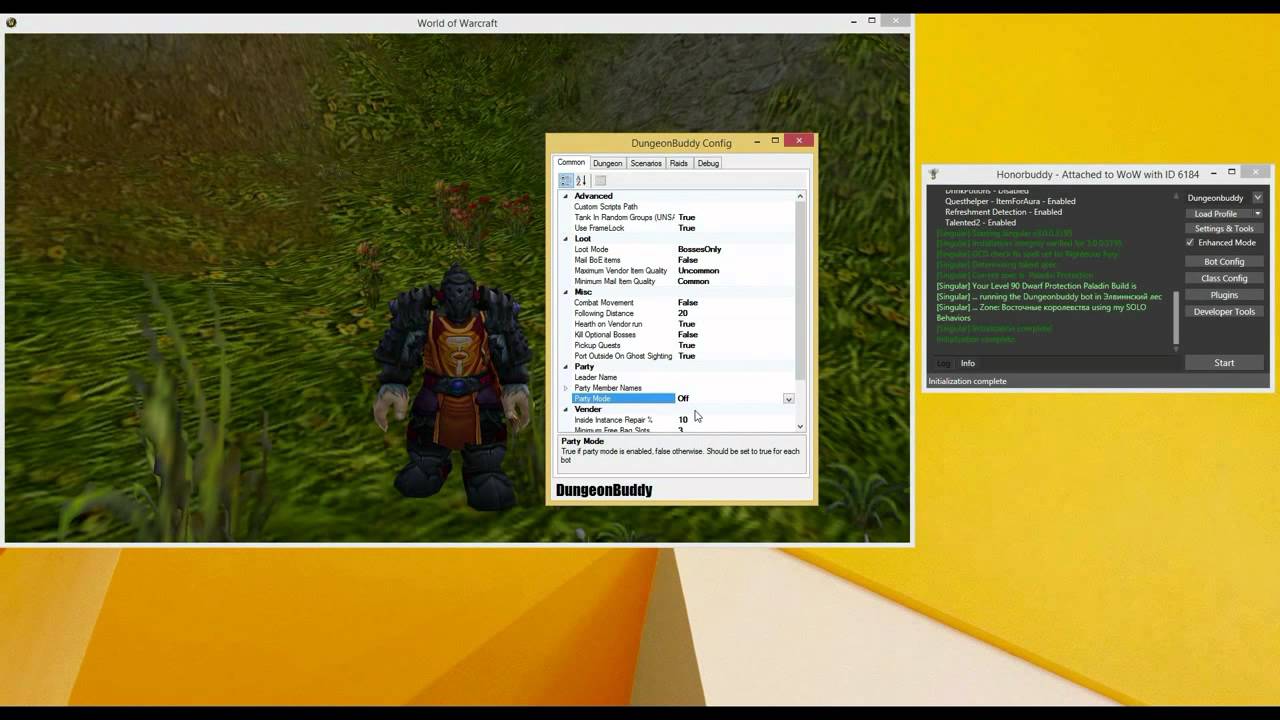1280x720 pixels.
Task: Click the Uncommon value
Action: click(x=698, y=271)
